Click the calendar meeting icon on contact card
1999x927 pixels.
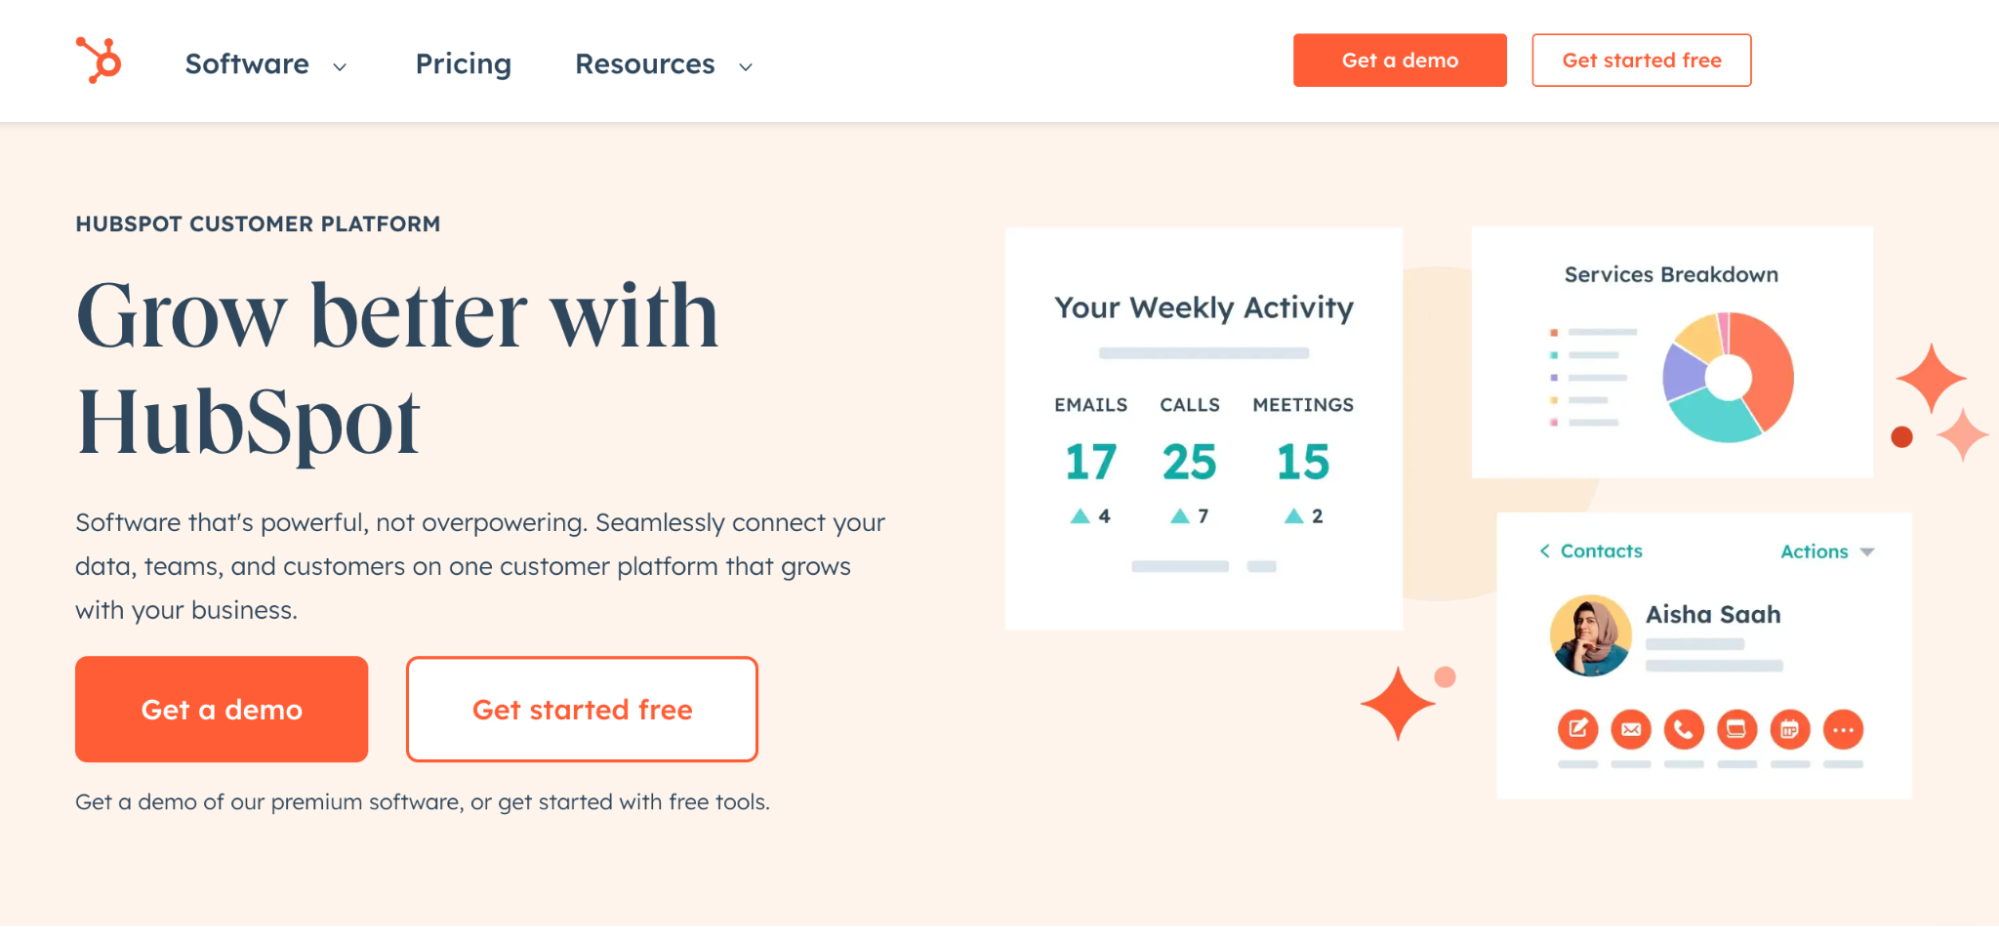1790,729
